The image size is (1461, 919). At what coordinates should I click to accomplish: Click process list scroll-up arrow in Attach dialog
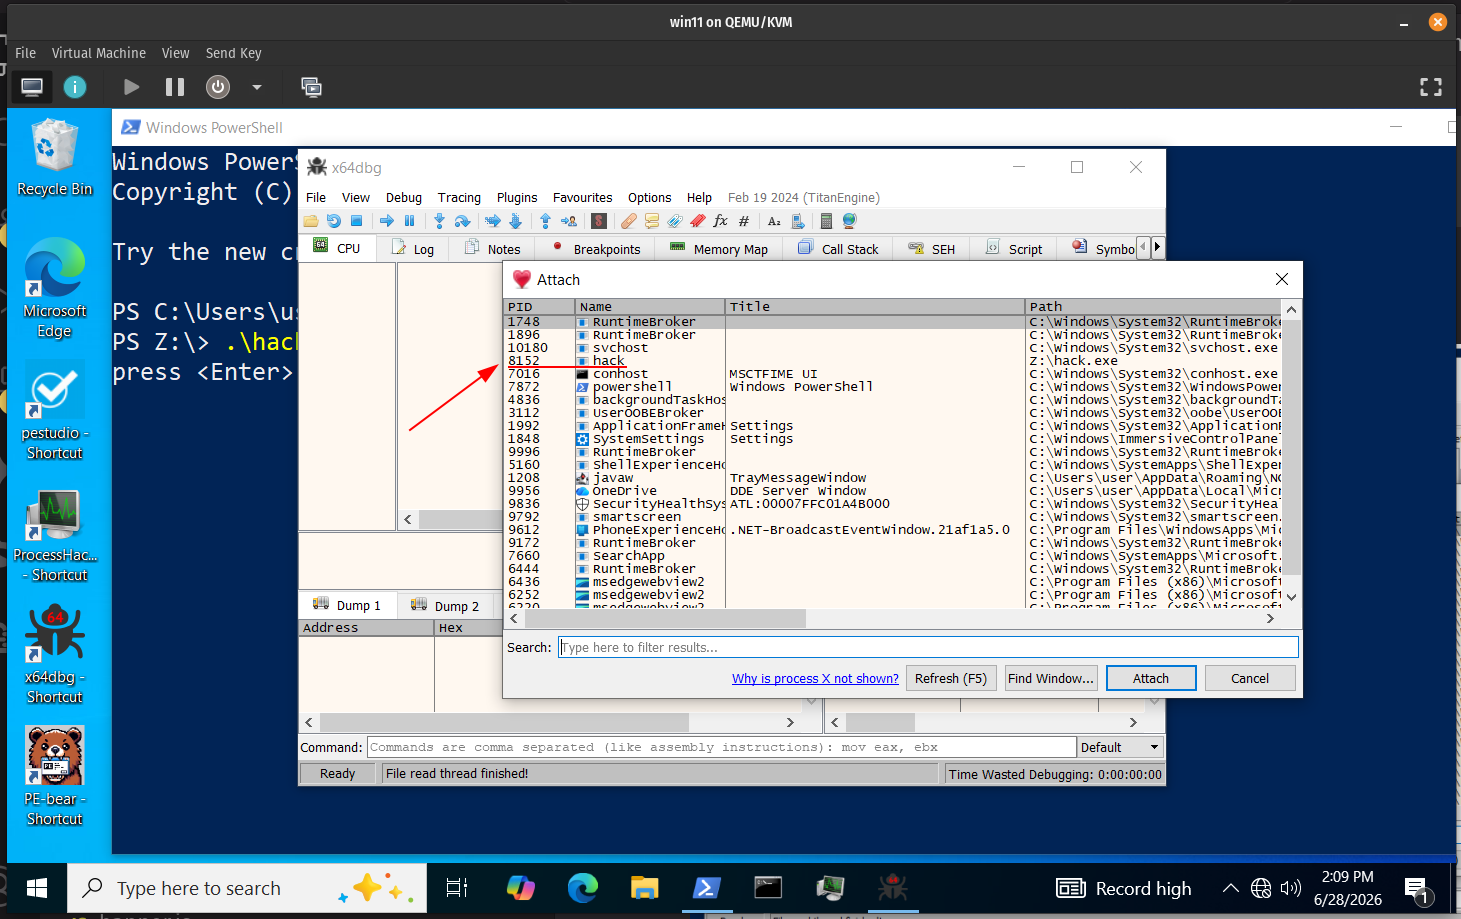(x=1292, y=310)
